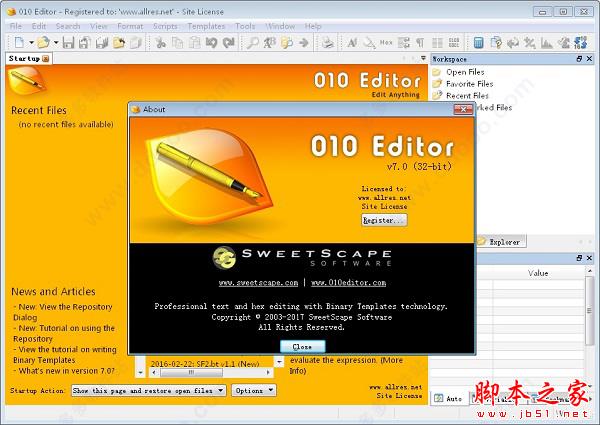Click the Base Converter icon
This screenshot has width=600, height=425.
pos(580,42)
